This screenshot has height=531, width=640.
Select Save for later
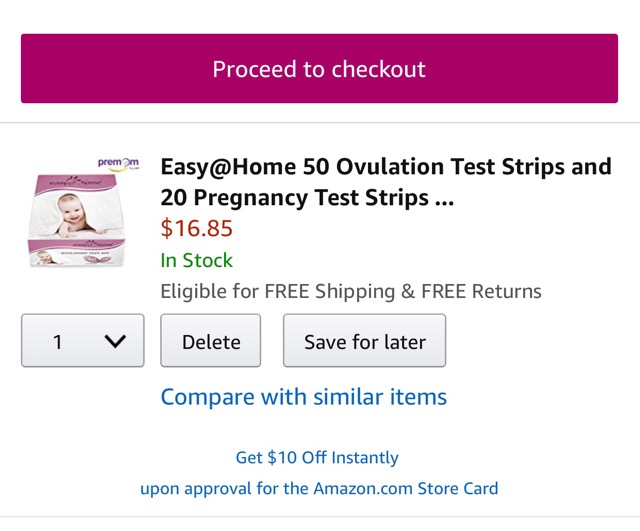[x=364, y=340]
